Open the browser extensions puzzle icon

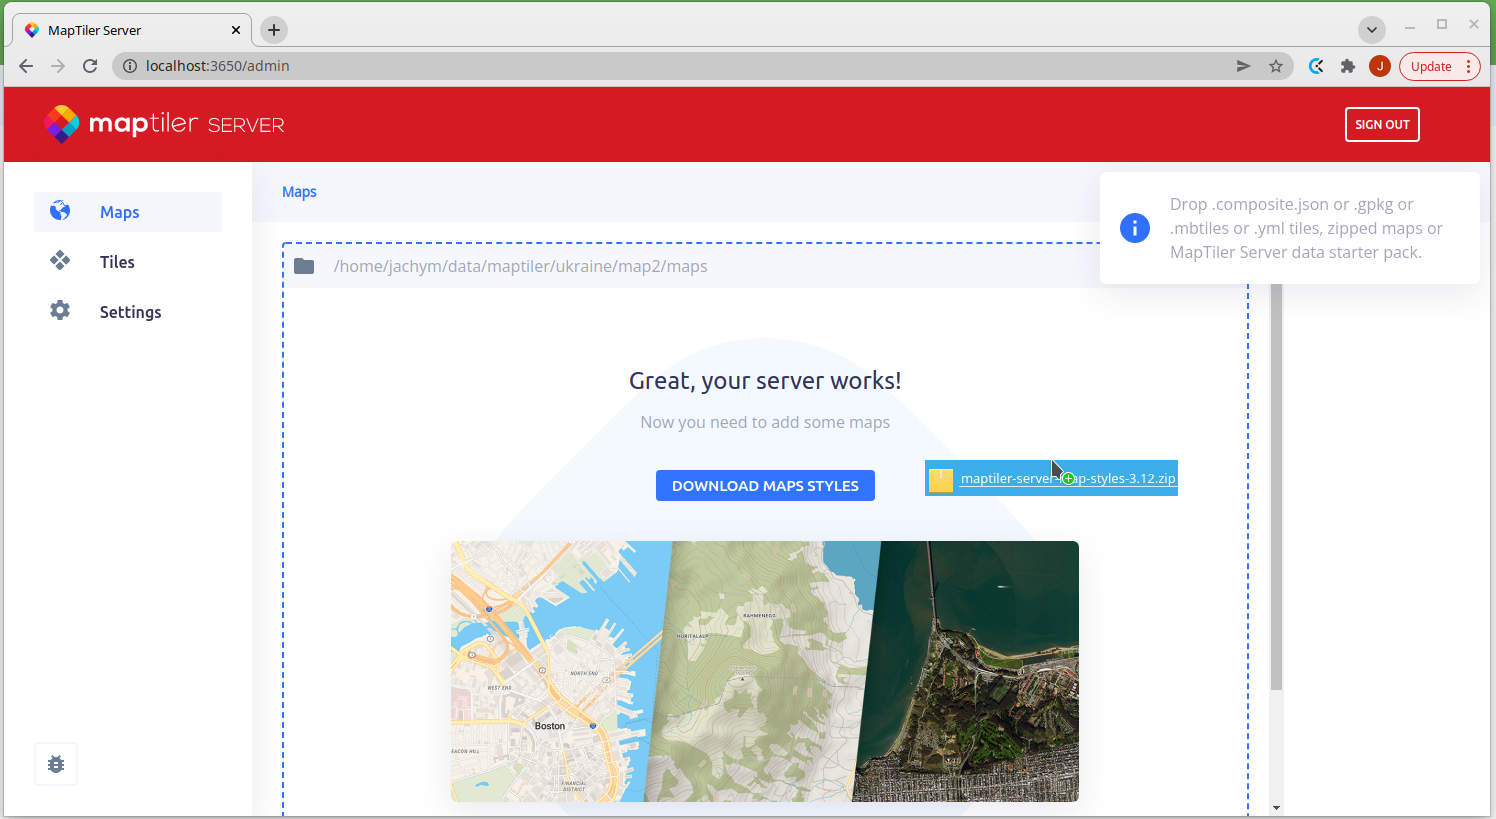click(x=1348, y=66)
